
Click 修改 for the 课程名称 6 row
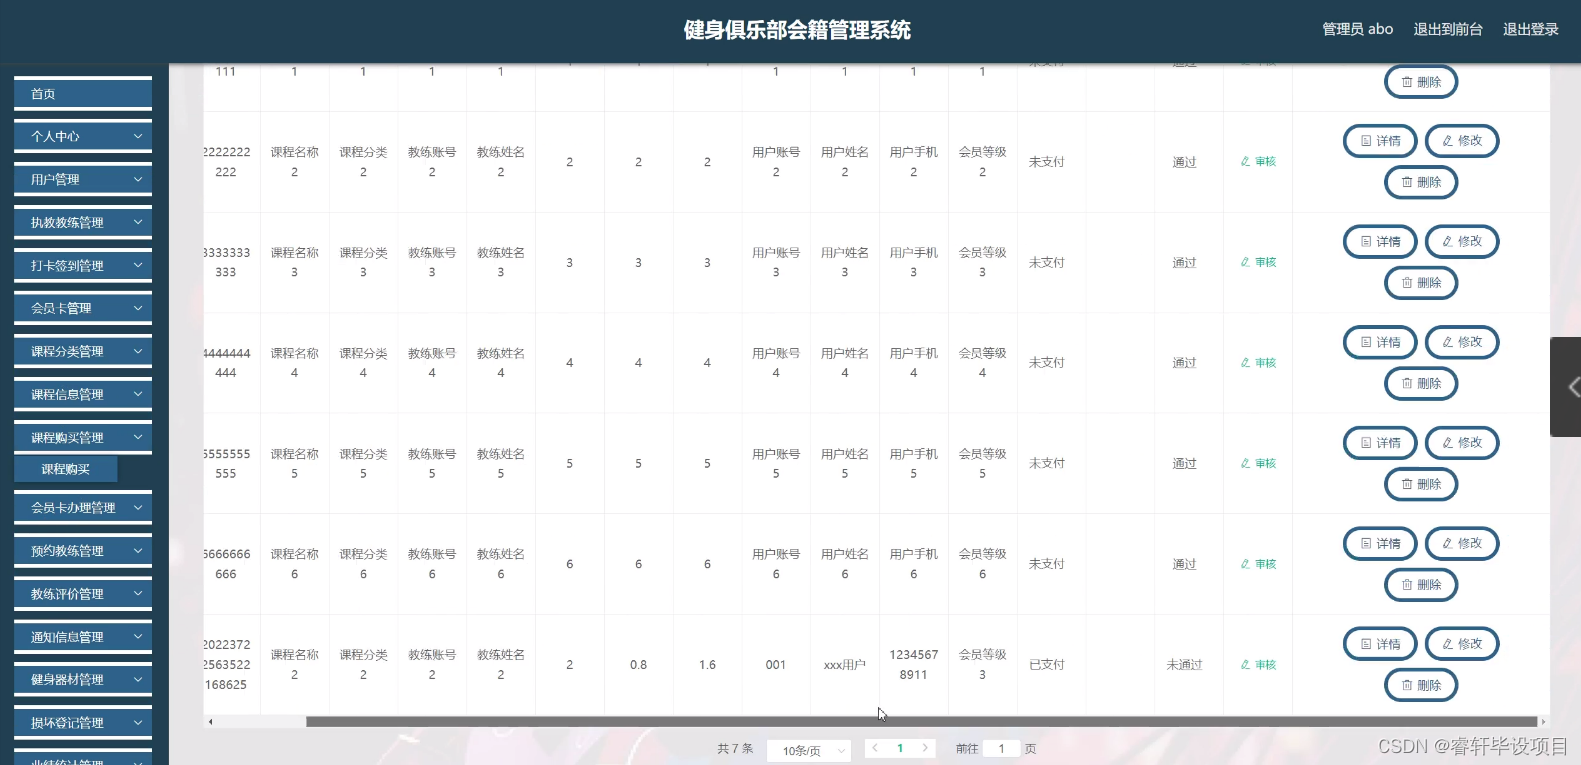1462,544
